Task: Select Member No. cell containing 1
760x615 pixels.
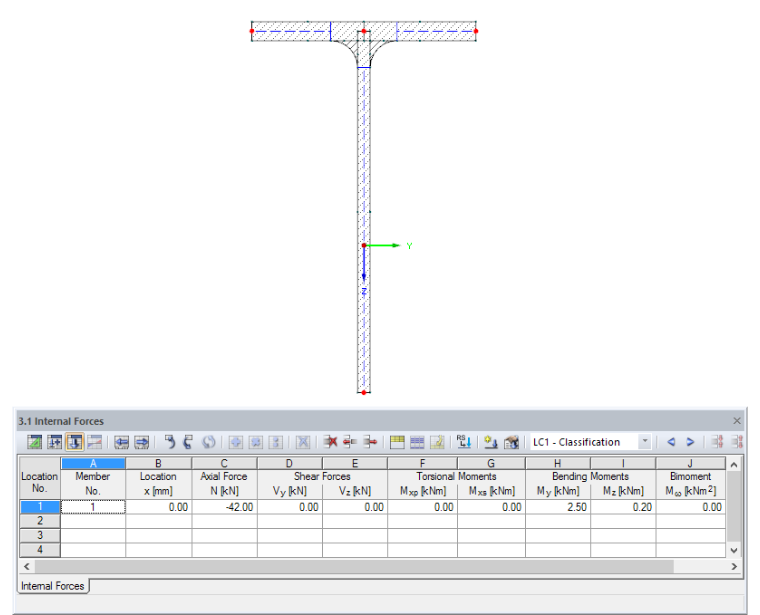Action: pyautogui.click(x=93, y=507)
